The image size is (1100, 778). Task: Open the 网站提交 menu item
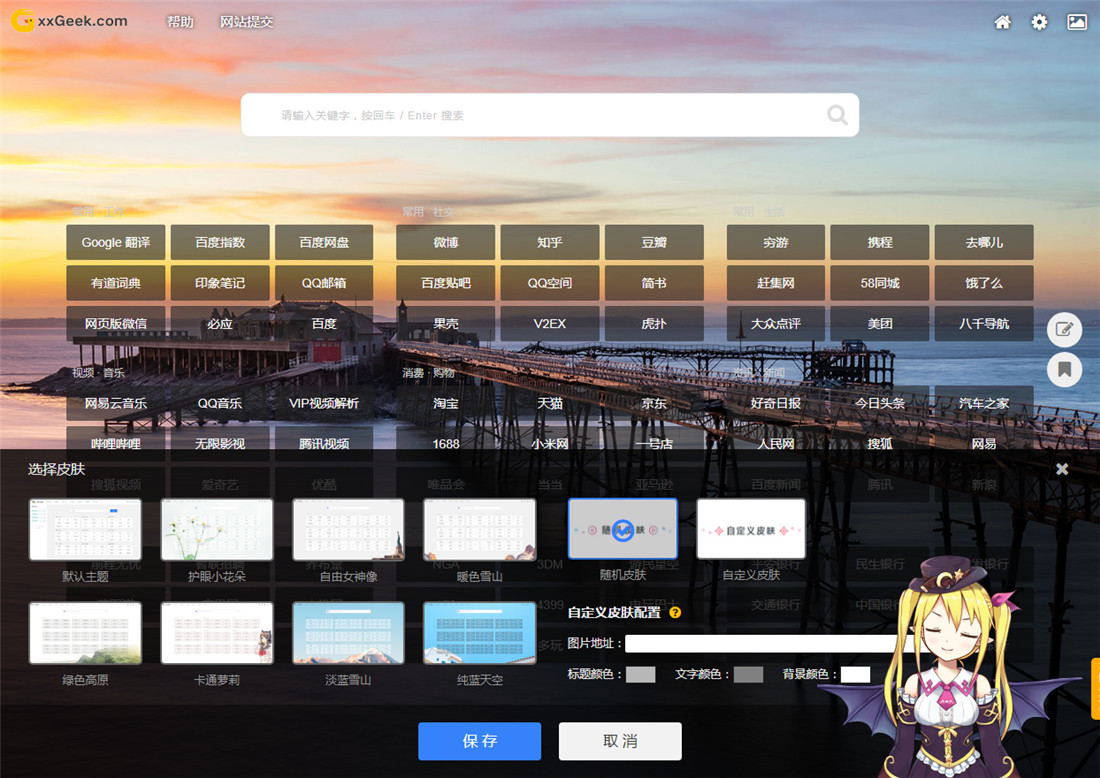tap(246, 22)
